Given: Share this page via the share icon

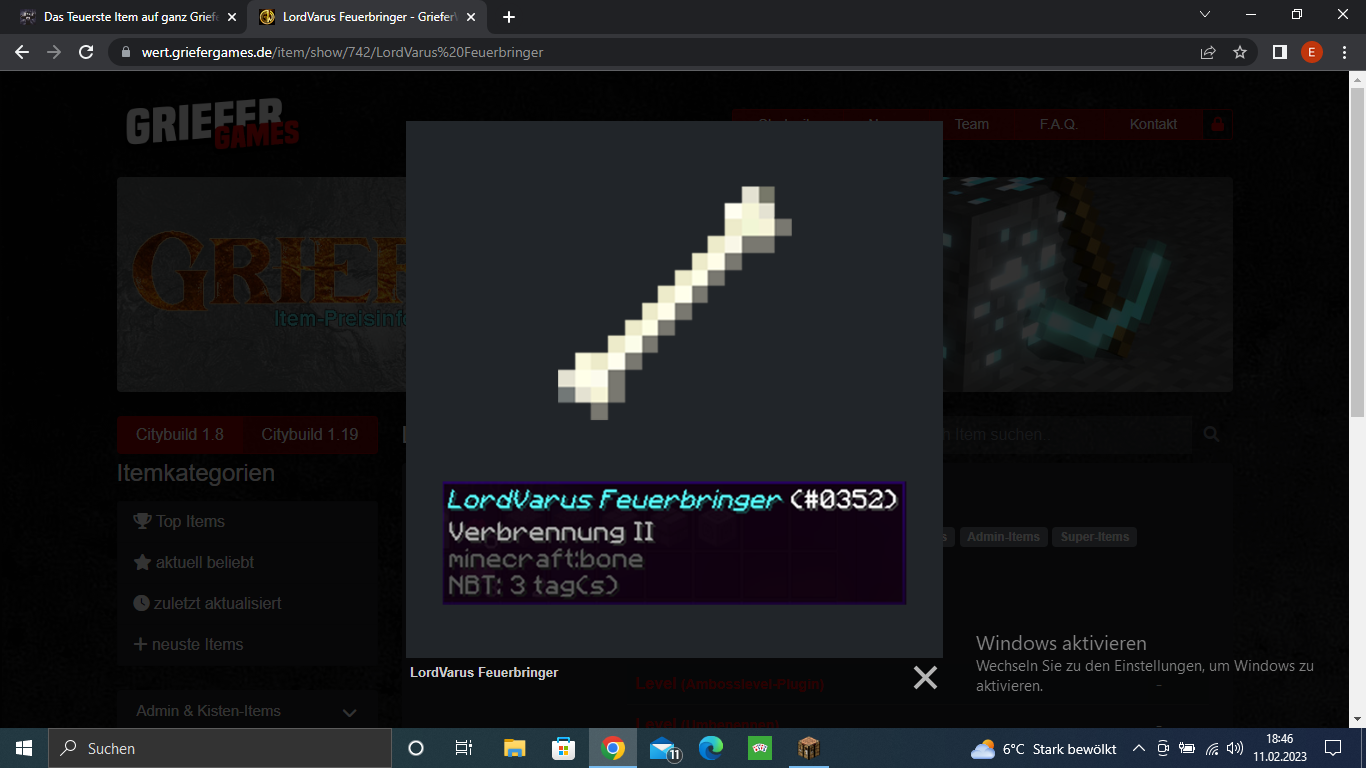Looking at the screenshot, I should coord(1208,52).
